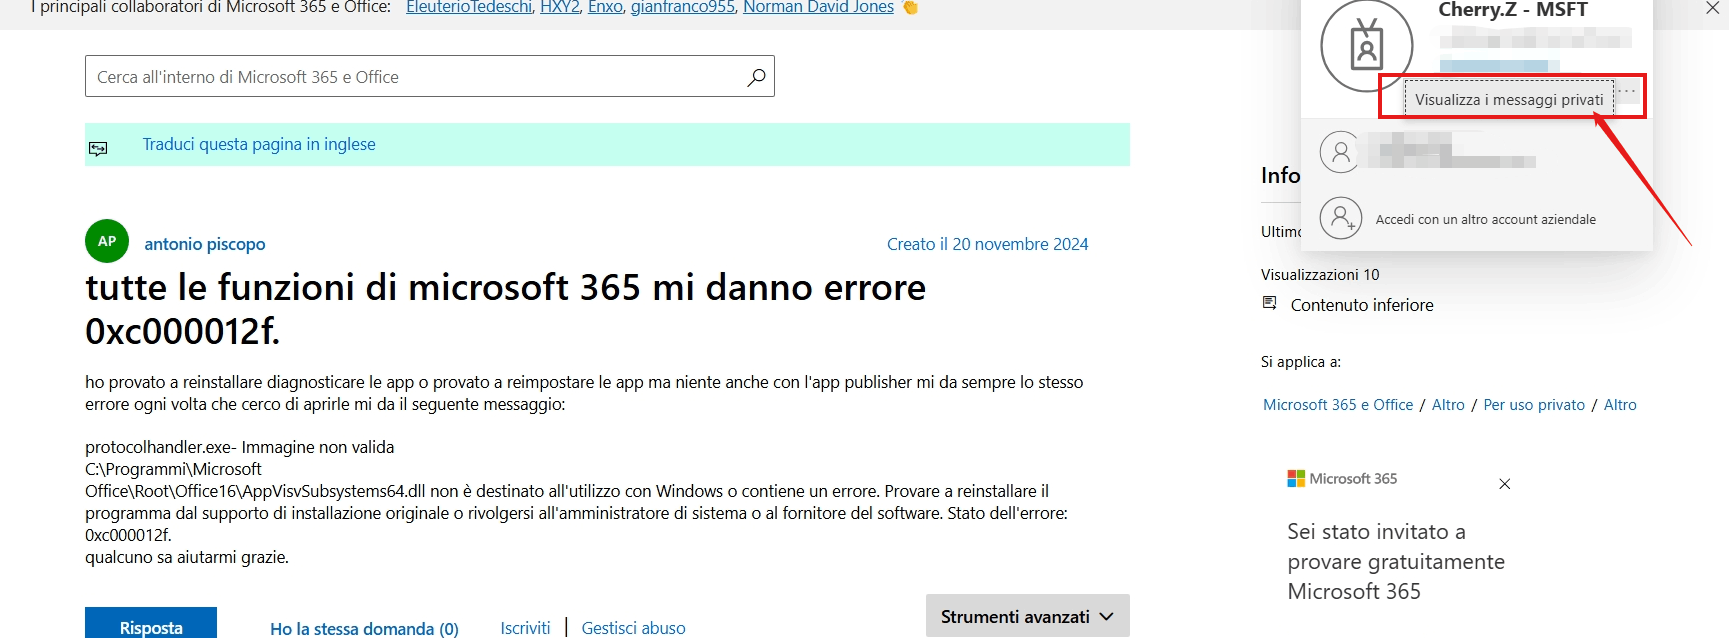This screenshot has width=1729, height=638.
Task: Click the Sei stato invitato promo text
Action: pyautogui.click(x=1396, y=561)
